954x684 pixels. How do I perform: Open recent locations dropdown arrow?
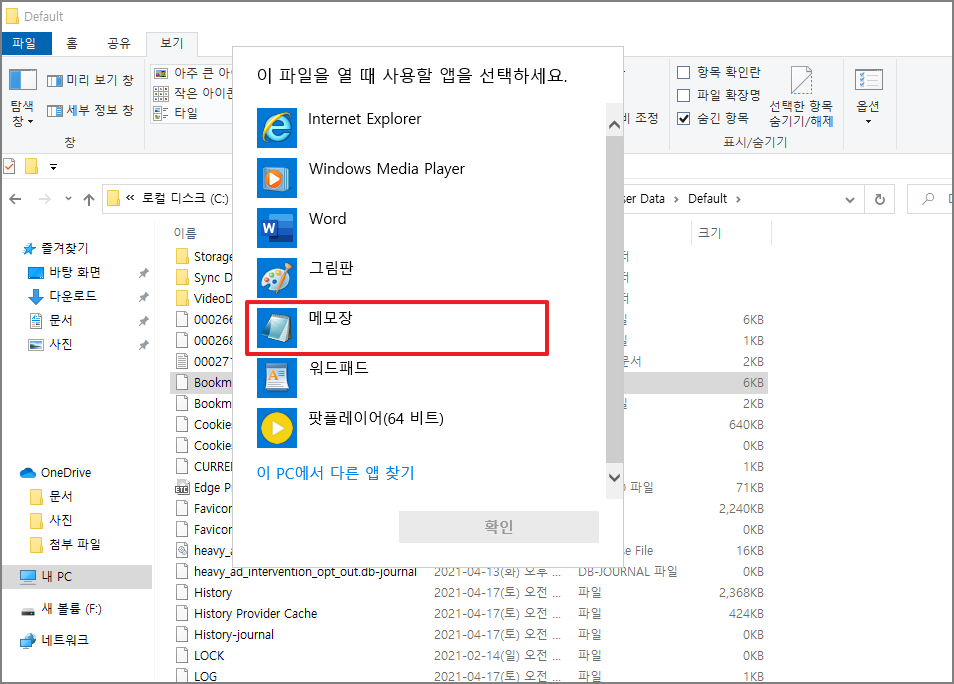click(x=68, y=198)
